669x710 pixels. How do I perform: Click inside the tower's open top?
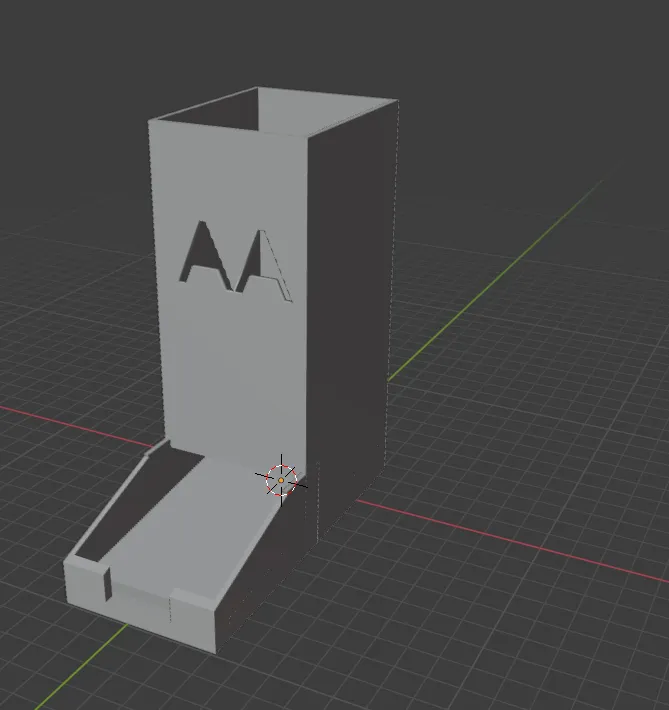[272, 110]
